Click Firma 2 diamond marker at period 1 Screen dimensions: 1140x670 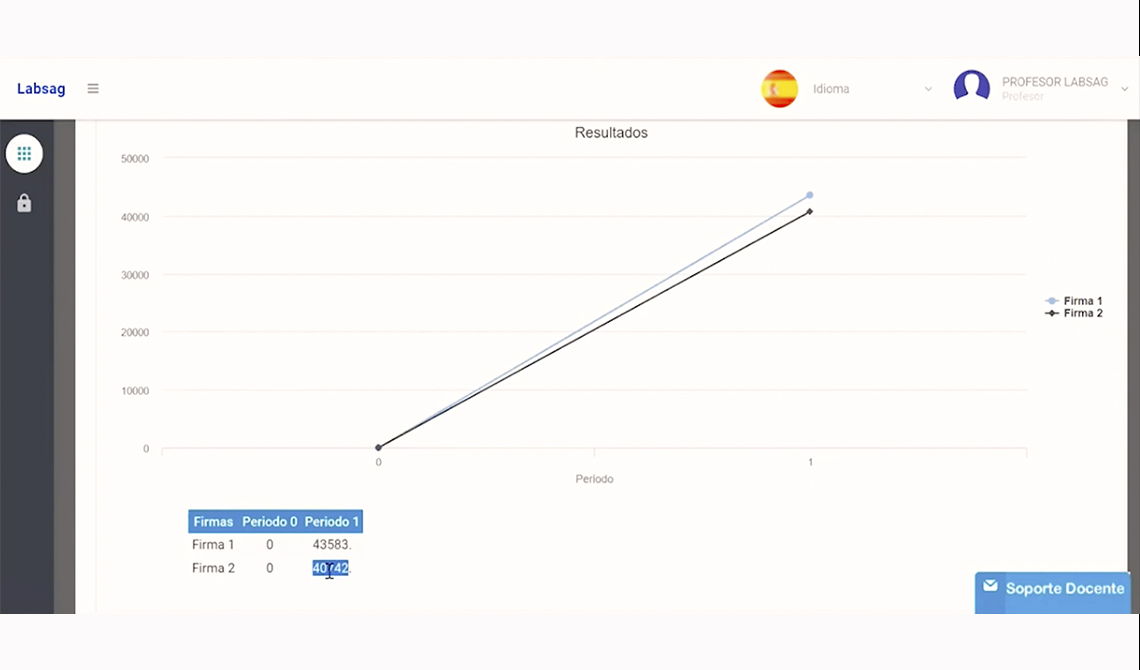(809, 211)
